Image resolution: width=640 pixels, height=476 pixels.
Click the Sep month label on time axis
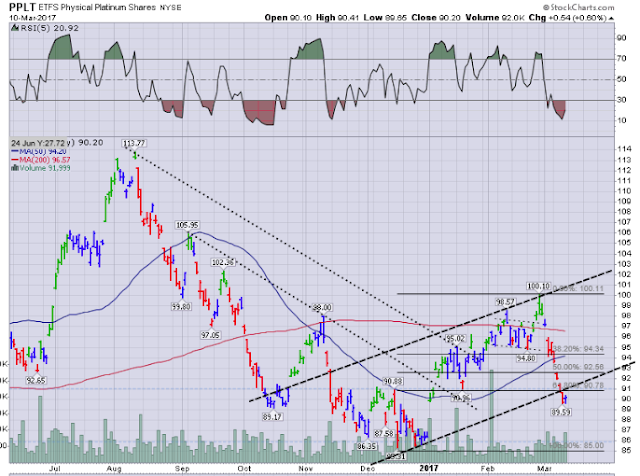(x=182, y=469)
